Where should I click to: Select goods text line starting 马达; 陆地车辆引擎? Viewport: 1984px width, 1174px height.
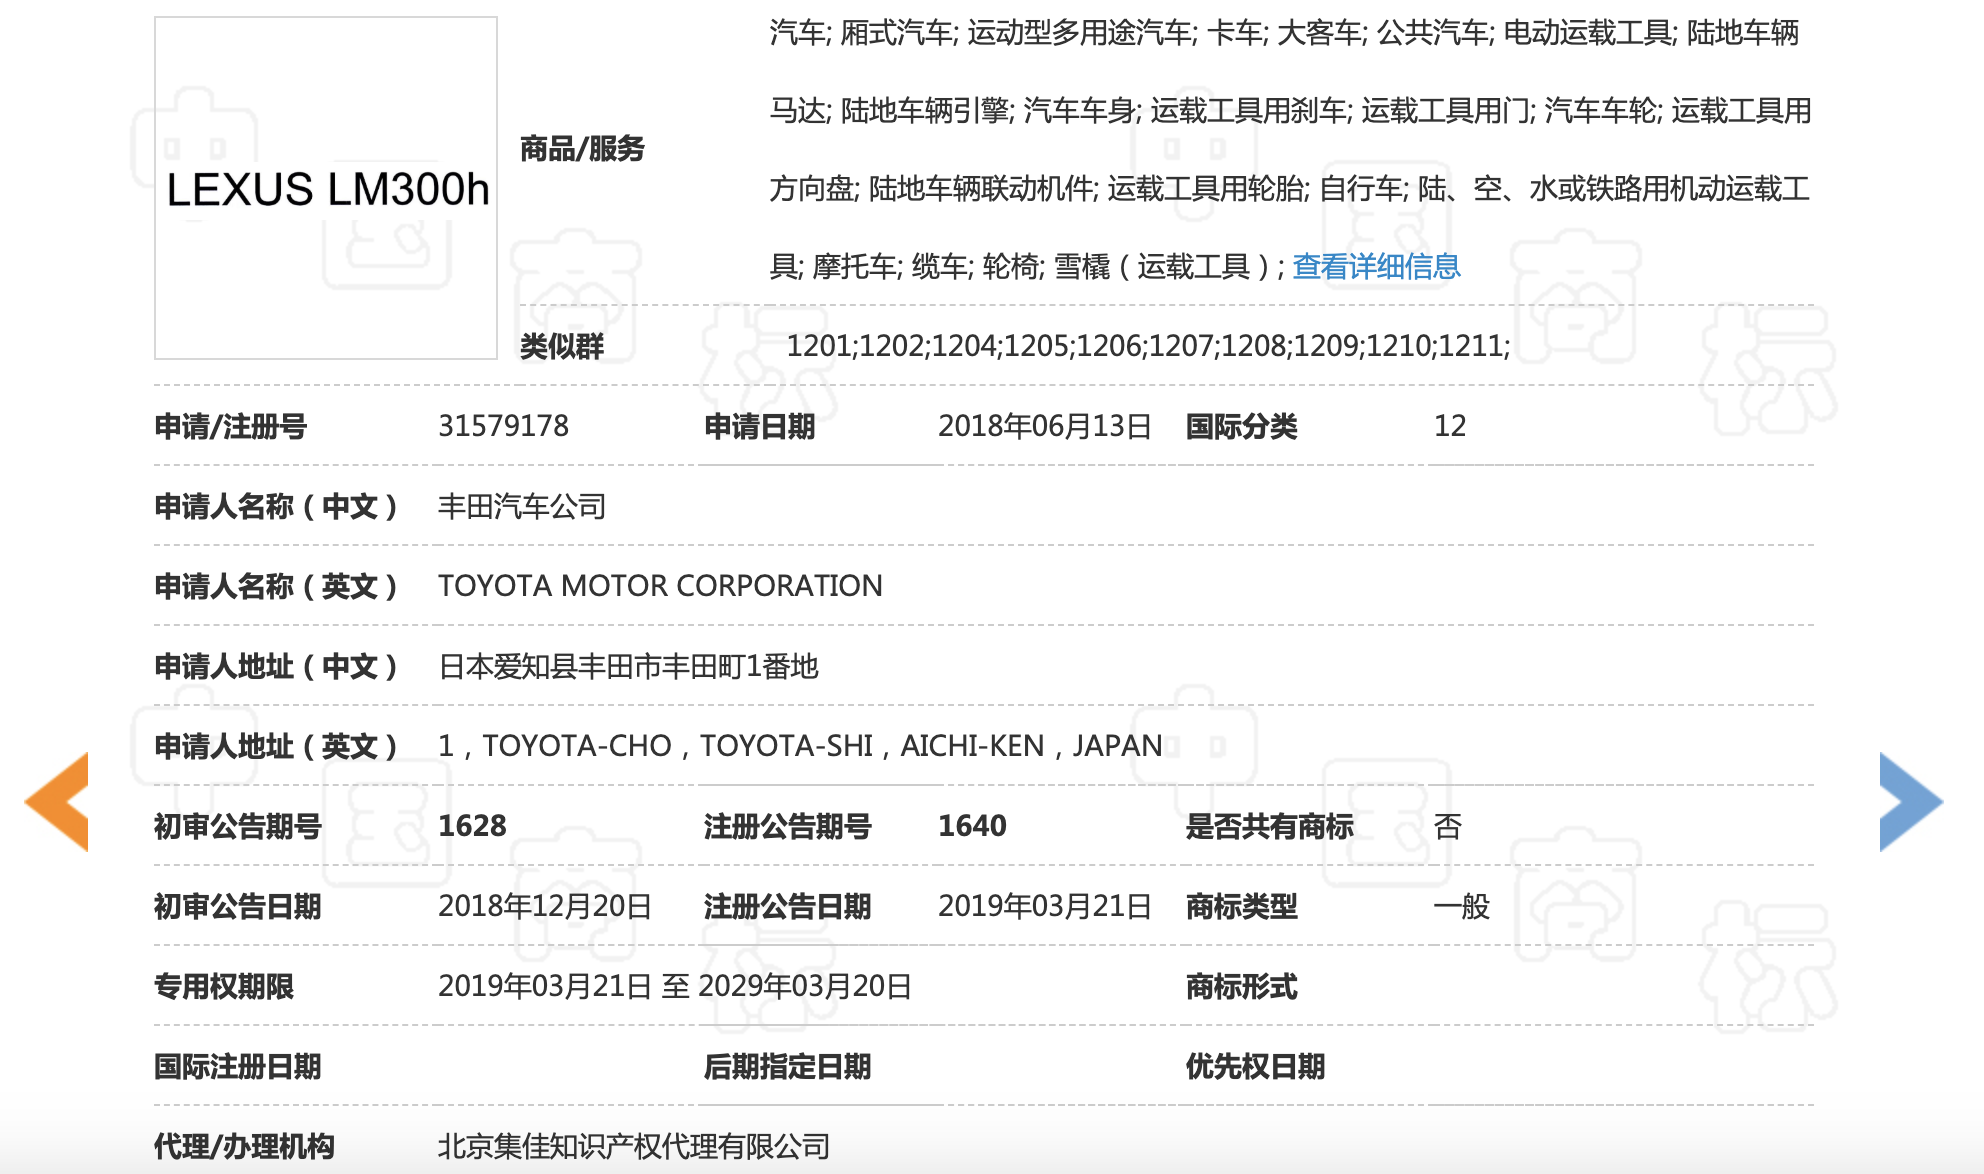[1290, 110]
